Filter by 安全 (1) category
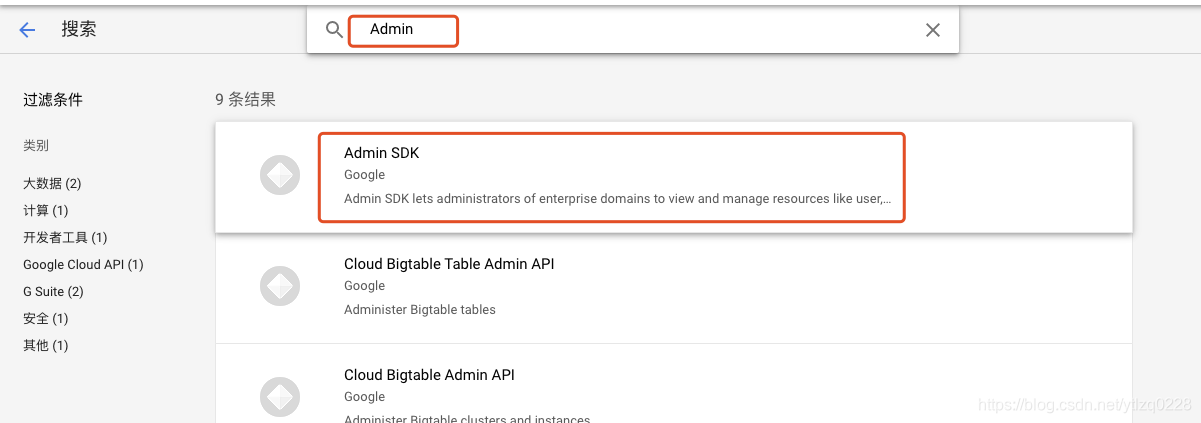 (x=46, y=318)
